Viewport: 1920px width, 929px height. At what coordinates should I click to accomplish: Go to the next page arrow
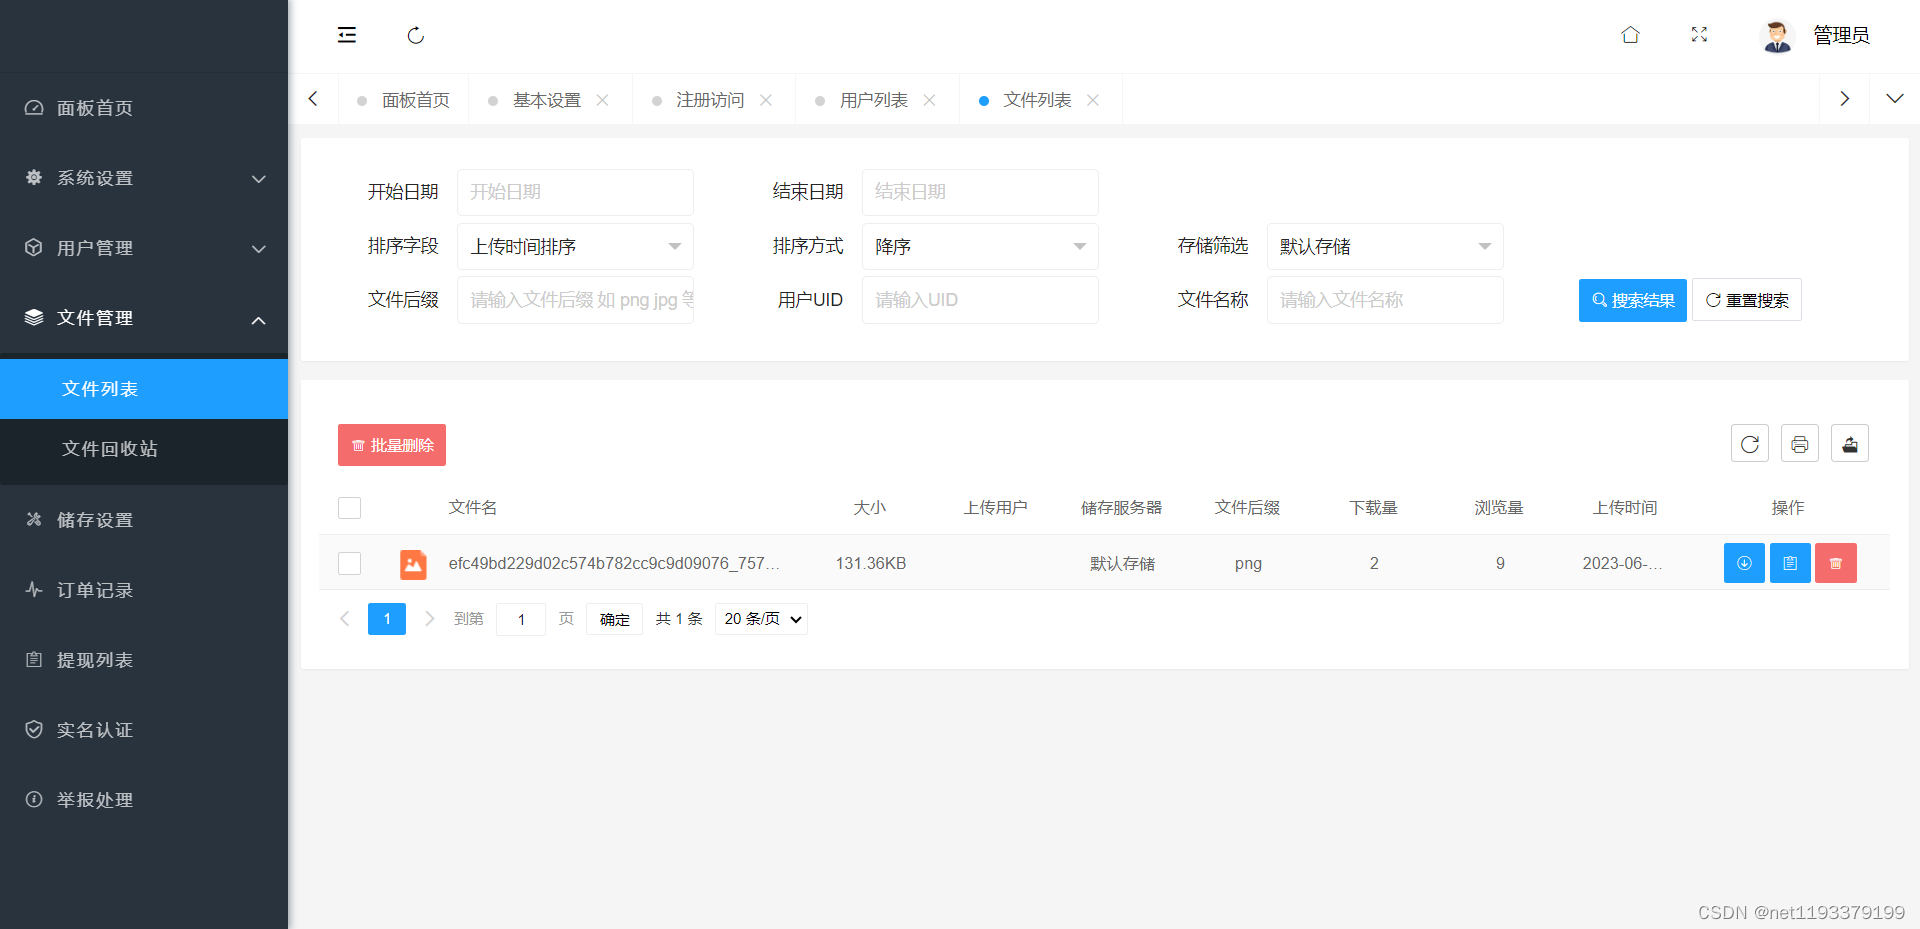tap(430, 619)
